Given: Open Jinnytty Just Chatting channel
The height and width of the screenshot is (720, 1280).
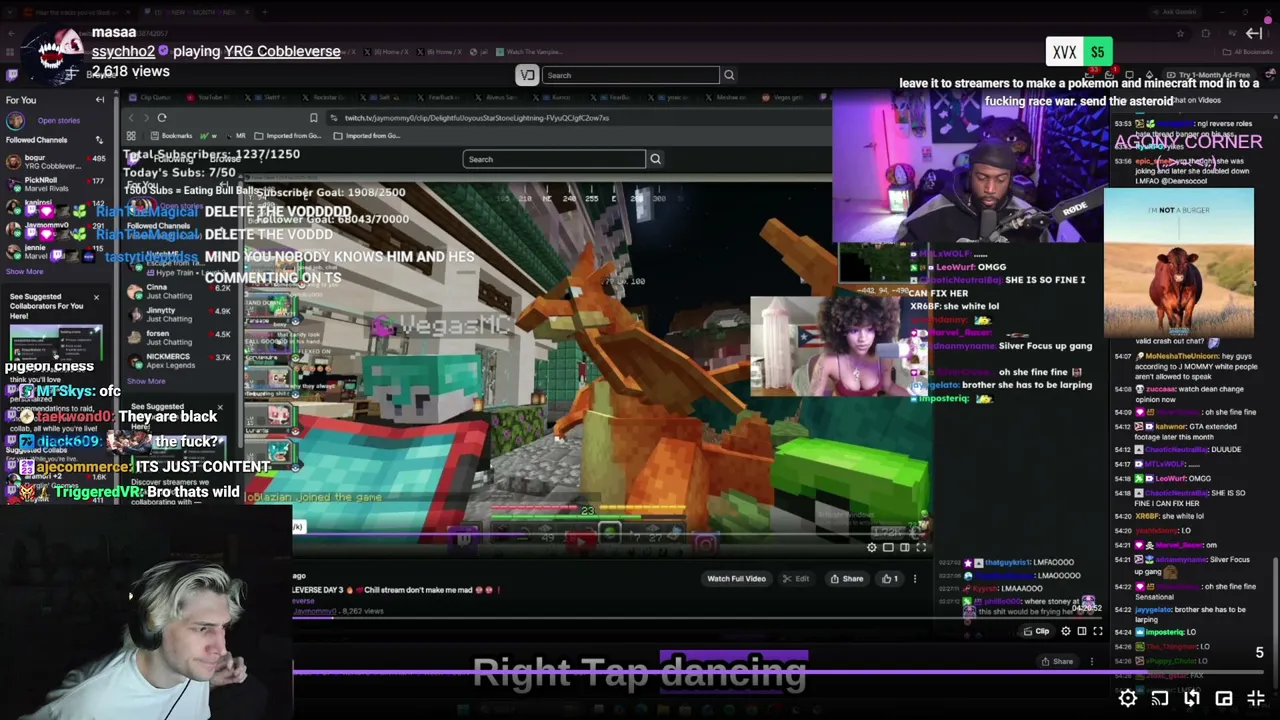Looking at the screenshot, I should pos(180,315).
